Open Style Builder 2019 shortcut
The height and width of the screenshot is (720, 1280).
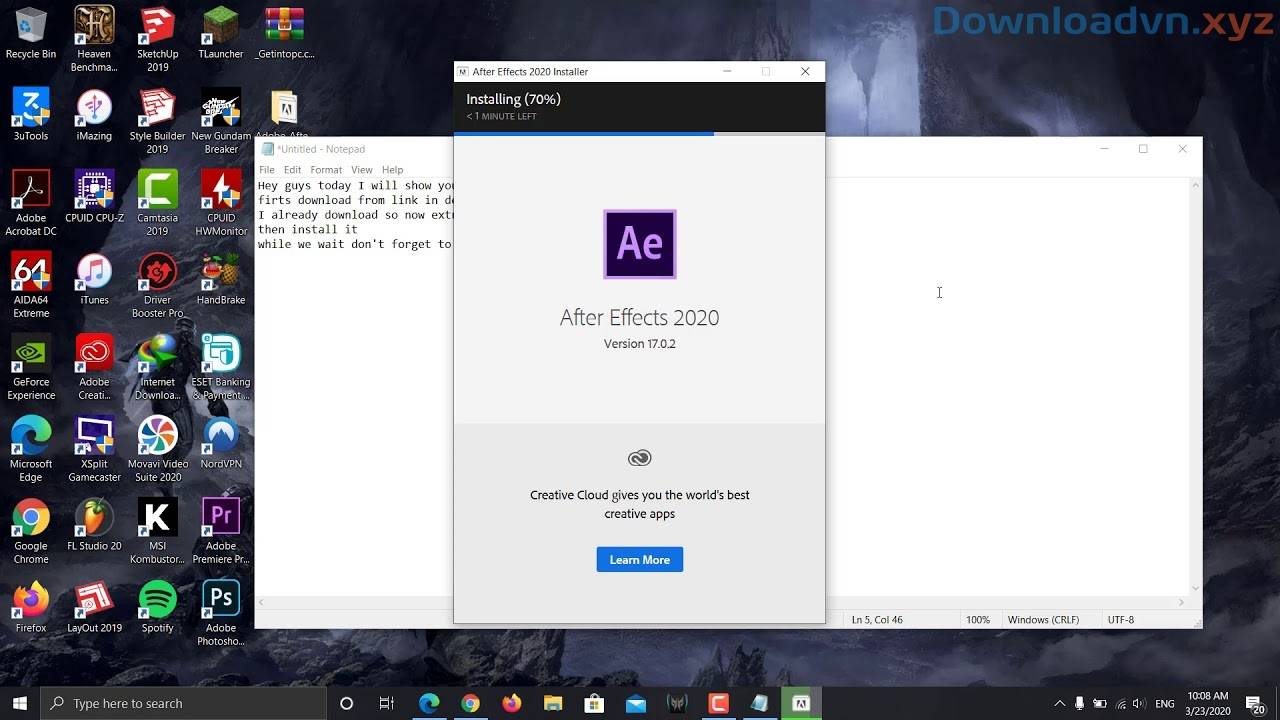[x=157, y=122]
